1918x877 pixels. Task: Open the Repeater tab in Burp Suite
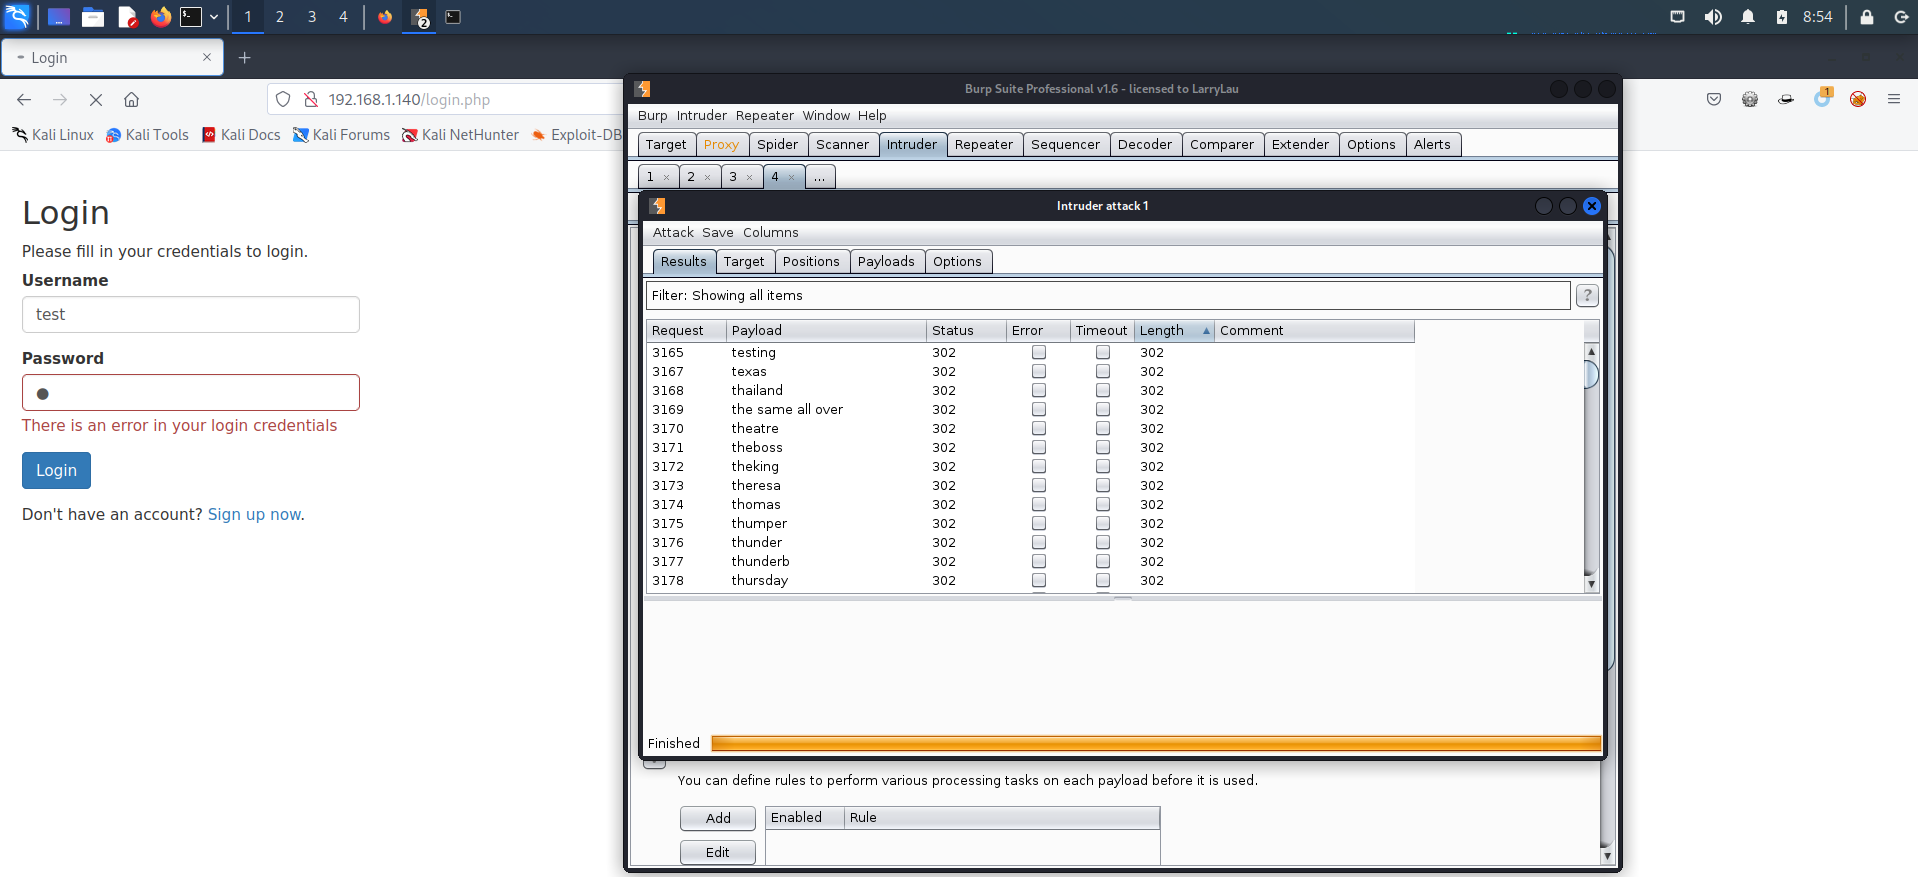(x=983, y=145)
